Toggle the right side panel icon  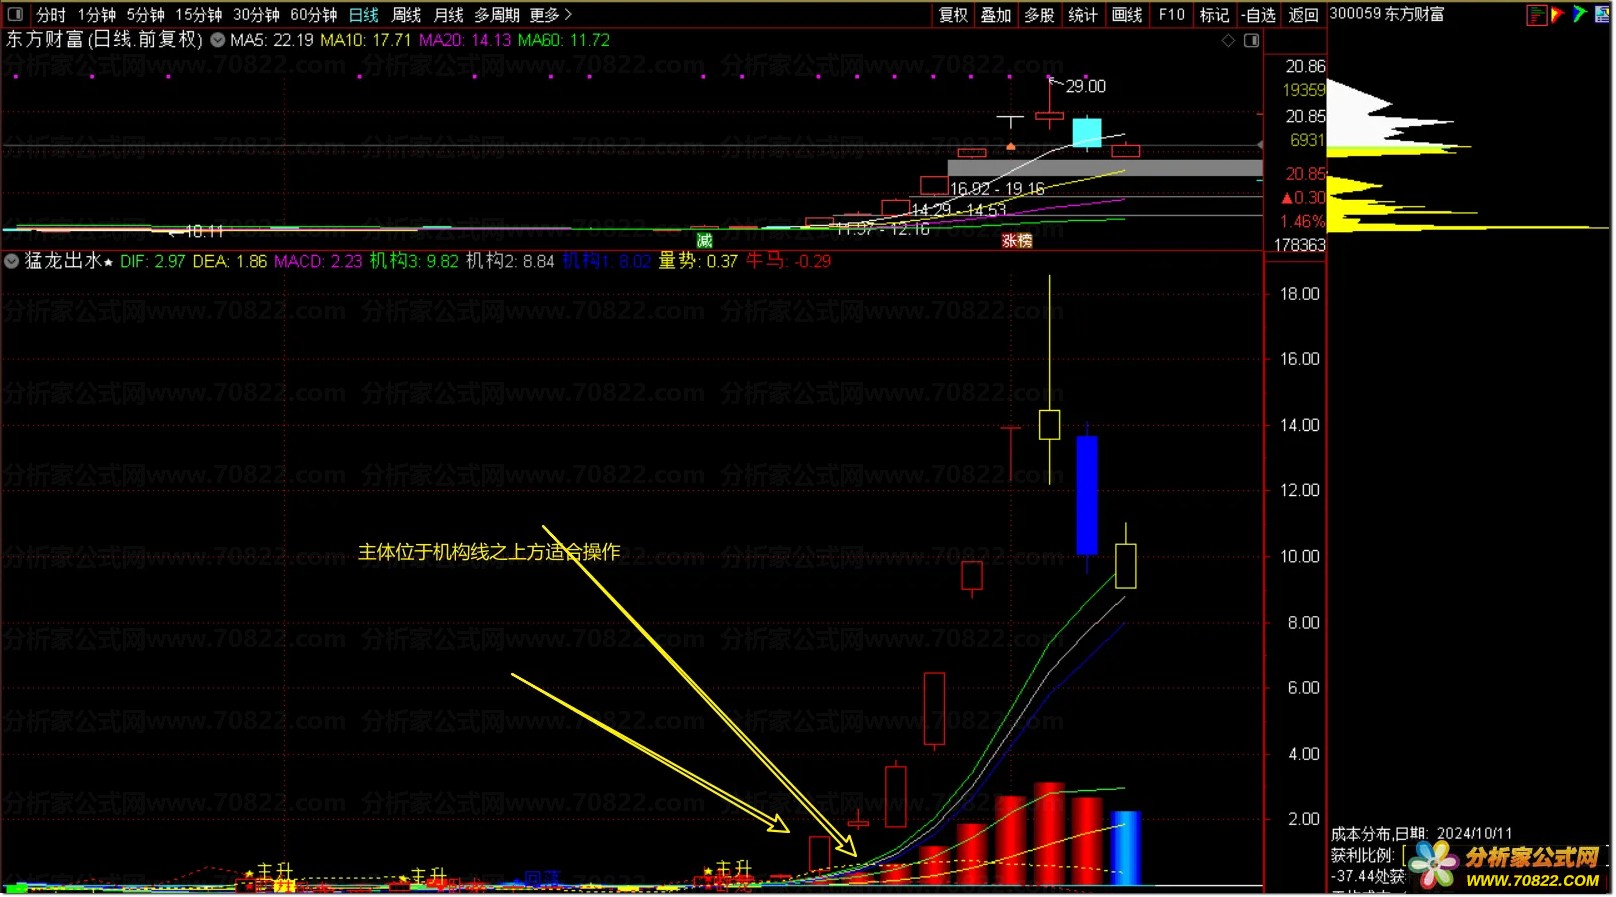point(1251,41)
